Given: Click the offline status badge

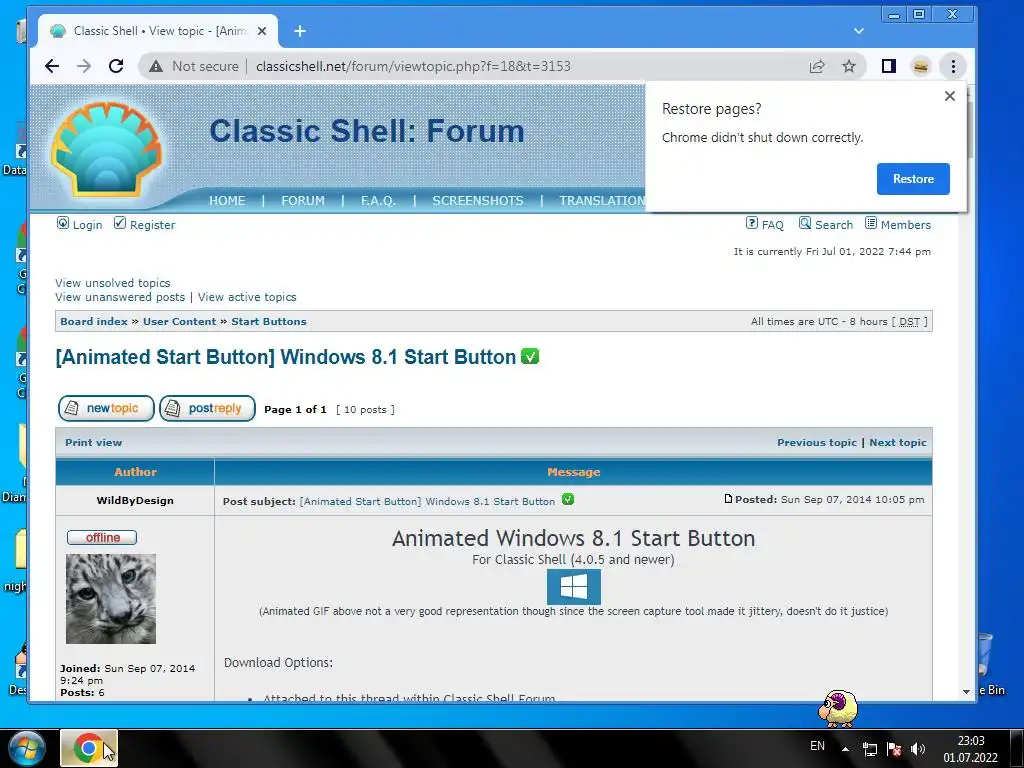Looking at the screenshot, I should tap(102, 537).
